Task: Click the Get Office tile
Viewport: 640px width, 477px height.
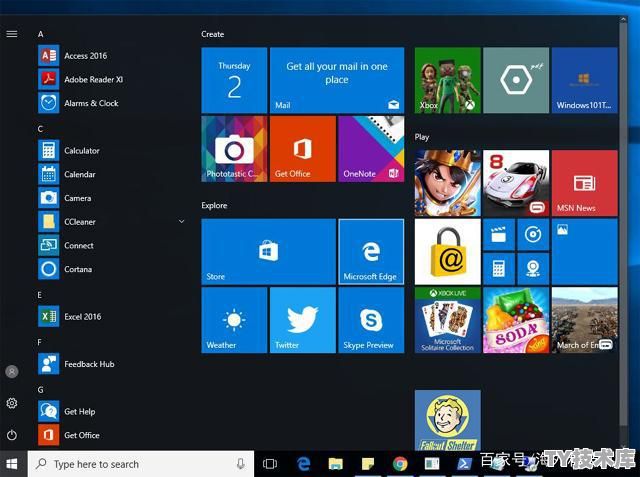Action: click(303, 149)
